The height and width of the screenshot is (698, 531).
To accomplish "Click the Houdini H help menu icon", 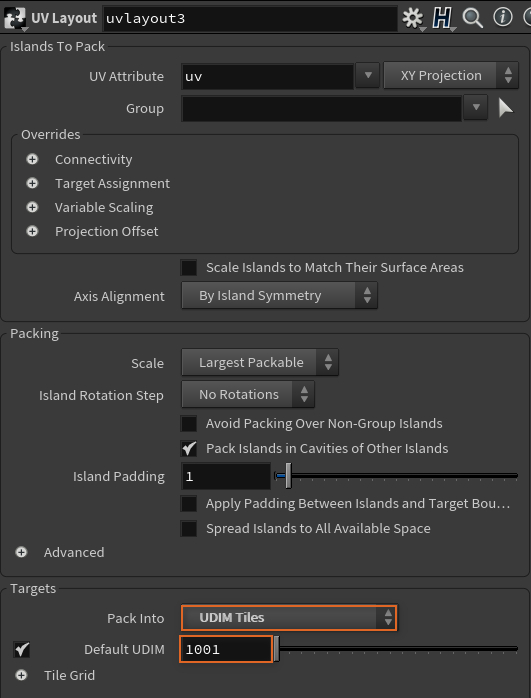I will coord(442,18).
